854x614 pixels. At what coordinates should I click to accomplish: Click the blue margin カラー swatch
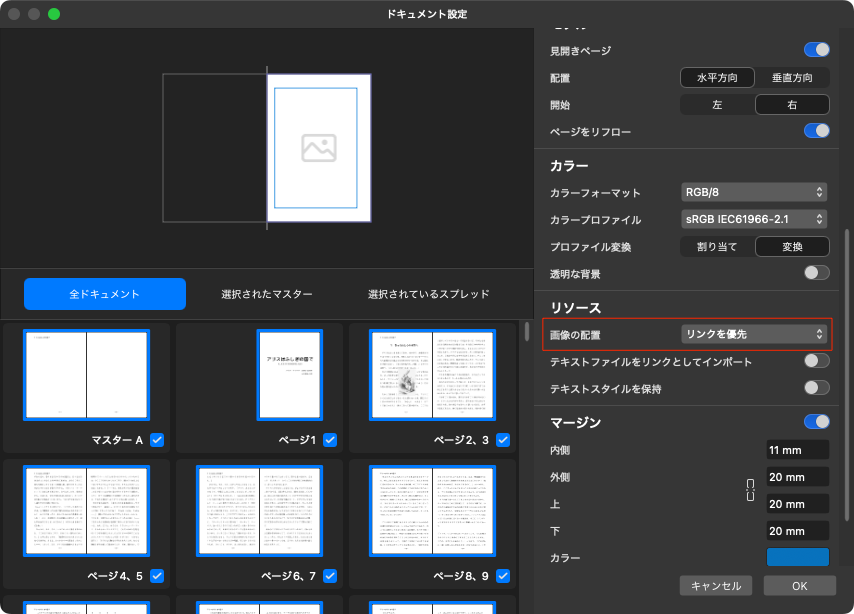coord(797,557)
